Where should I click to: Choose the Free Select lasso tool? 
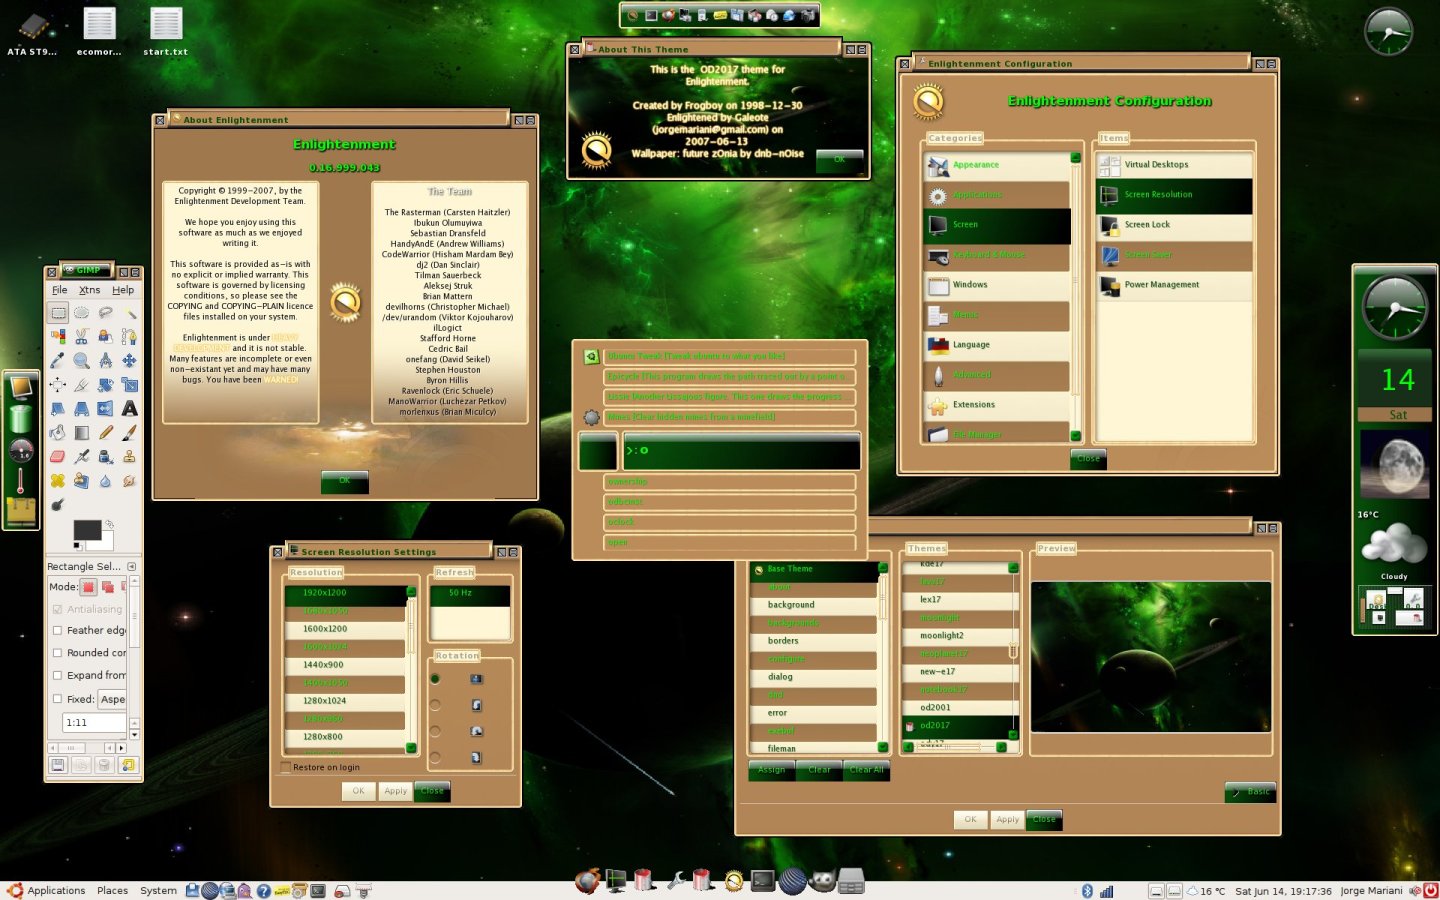click(x=106, y=313)
